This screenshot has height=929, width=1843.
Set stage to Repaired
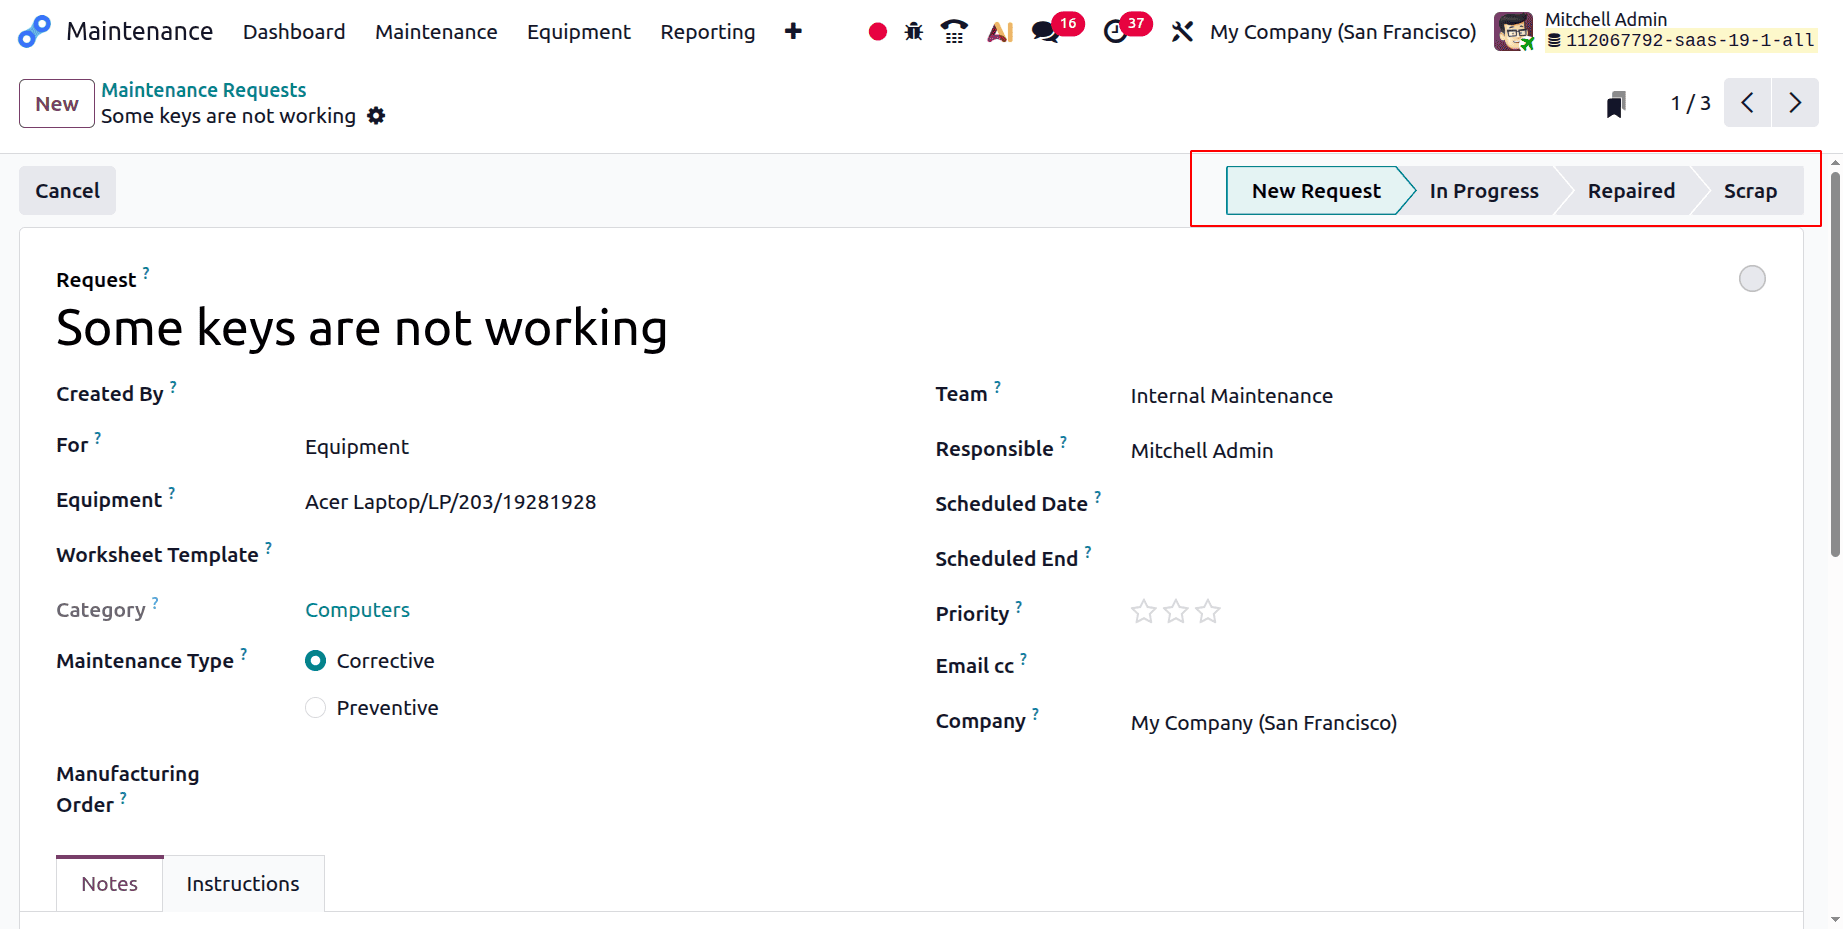(x=1631, y=191)
